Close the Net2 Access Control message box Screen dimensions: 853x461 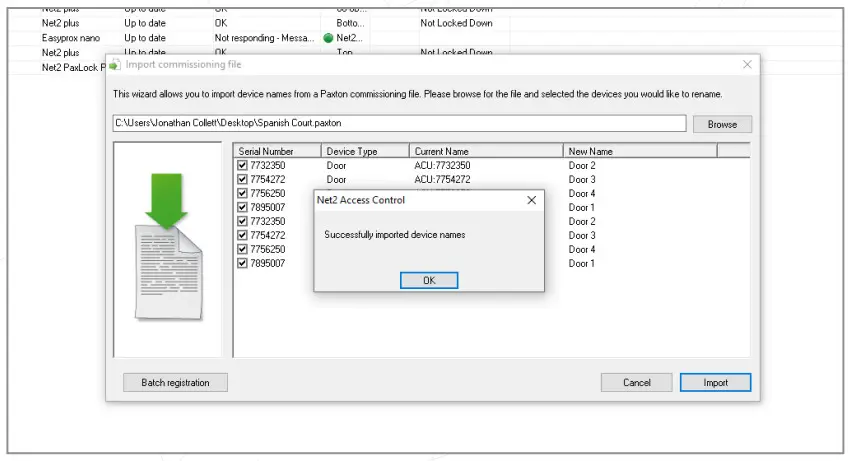coord(531,200)
